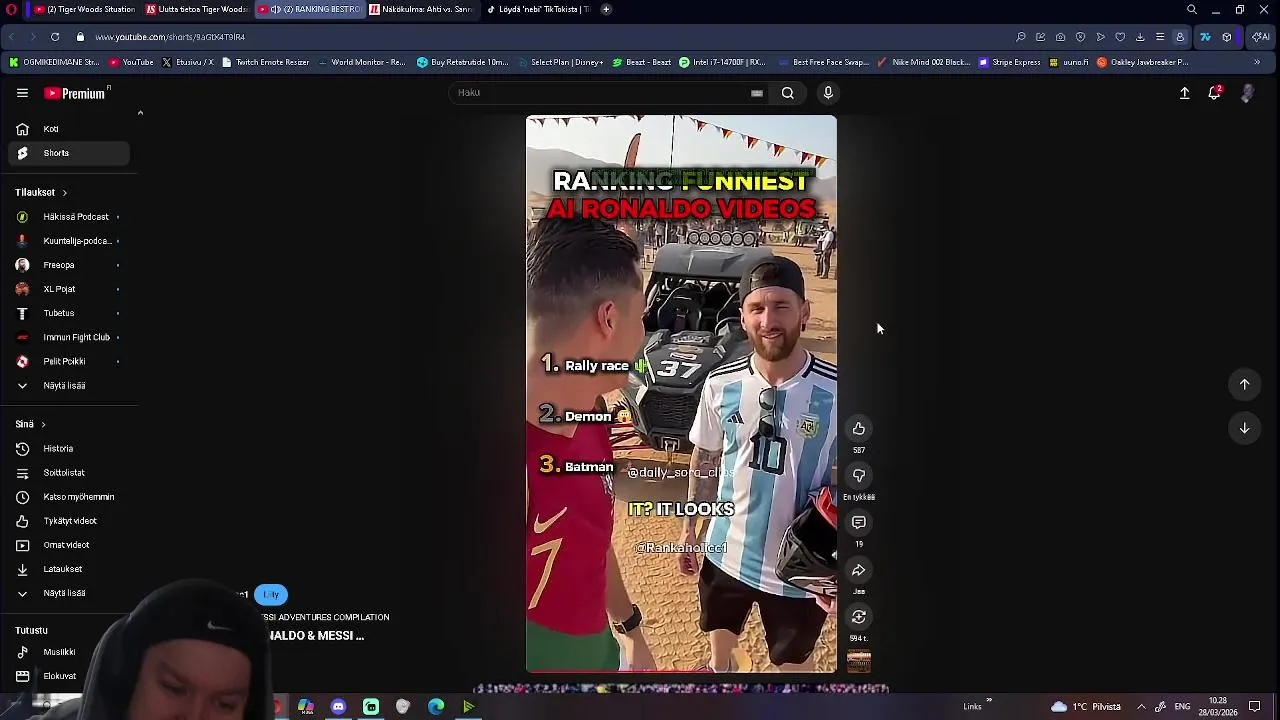Click the browser downloads icon in toolbar
This screenshot has height=720, width=1280.
(1140, 37)
